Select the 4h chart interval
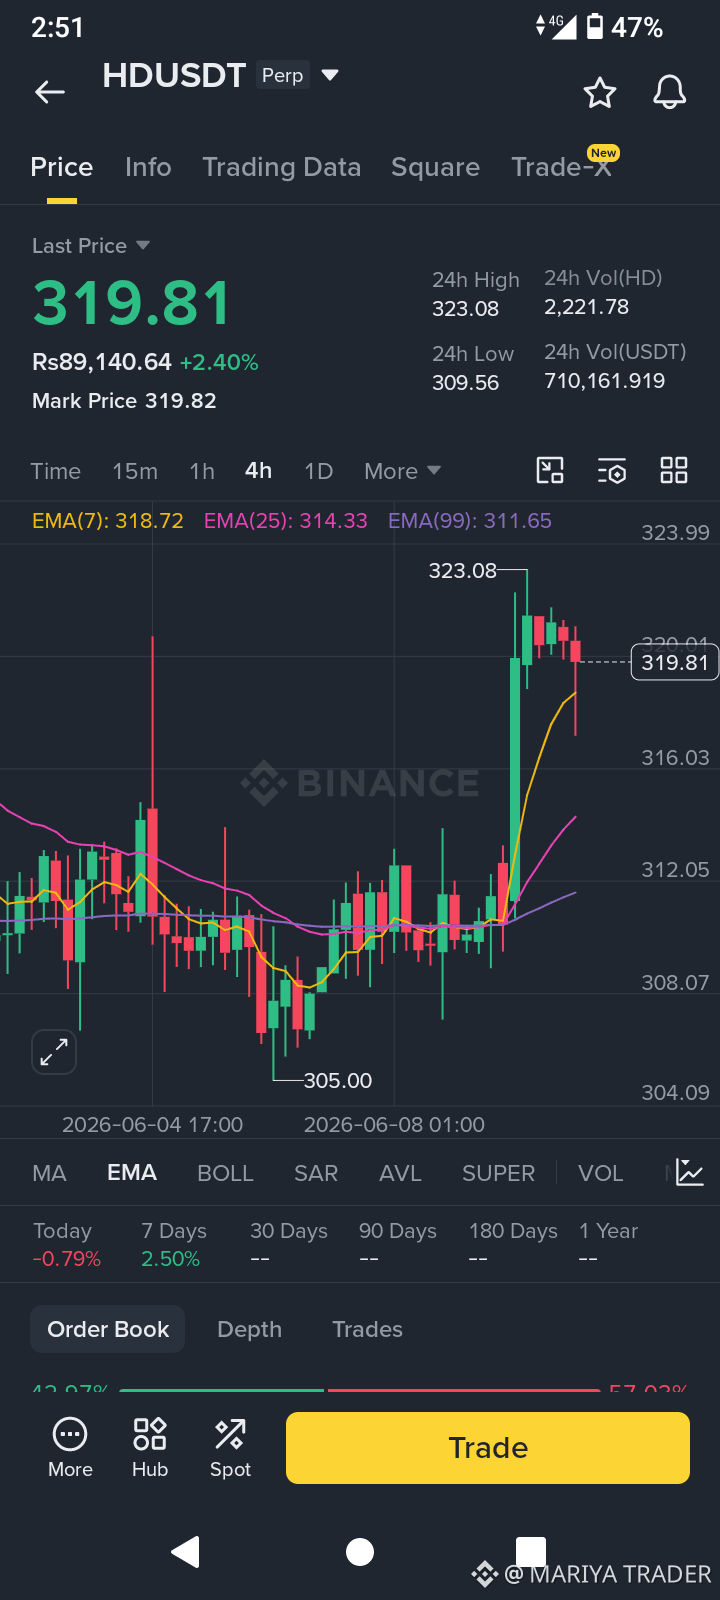 coord(259,471)
